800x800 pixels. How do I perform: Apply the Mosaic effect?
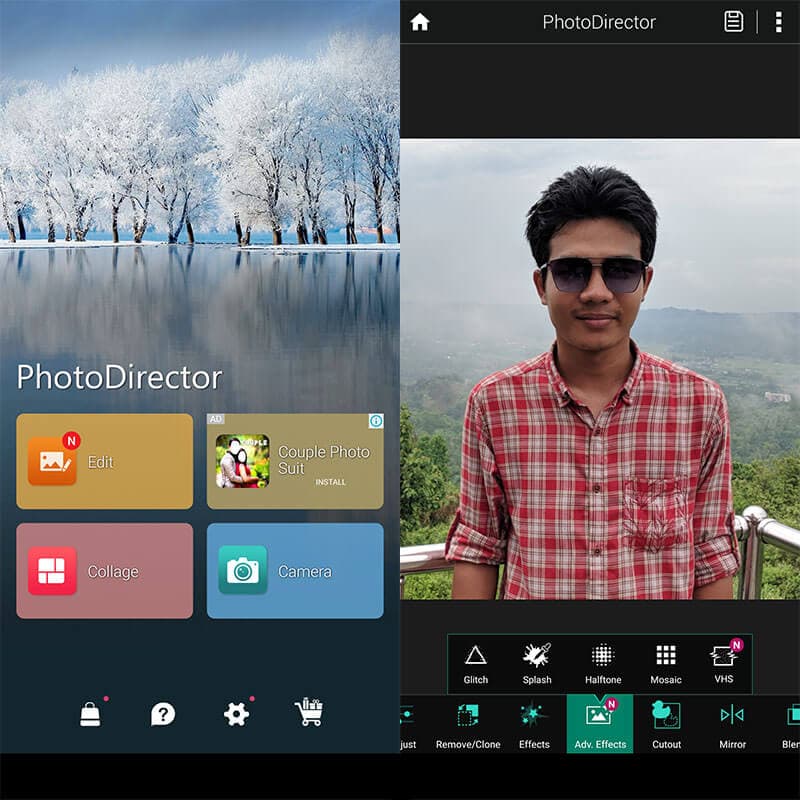pos(666,664)
